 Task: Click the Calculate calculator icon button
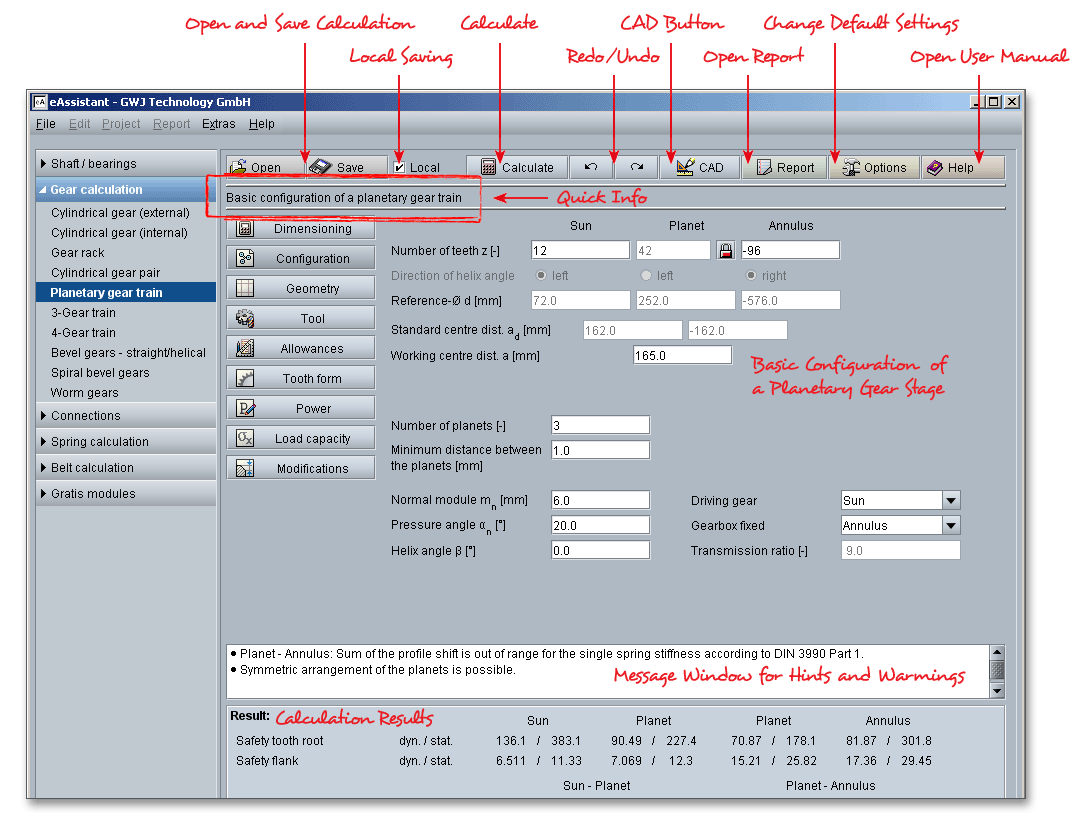coord(516,168)
